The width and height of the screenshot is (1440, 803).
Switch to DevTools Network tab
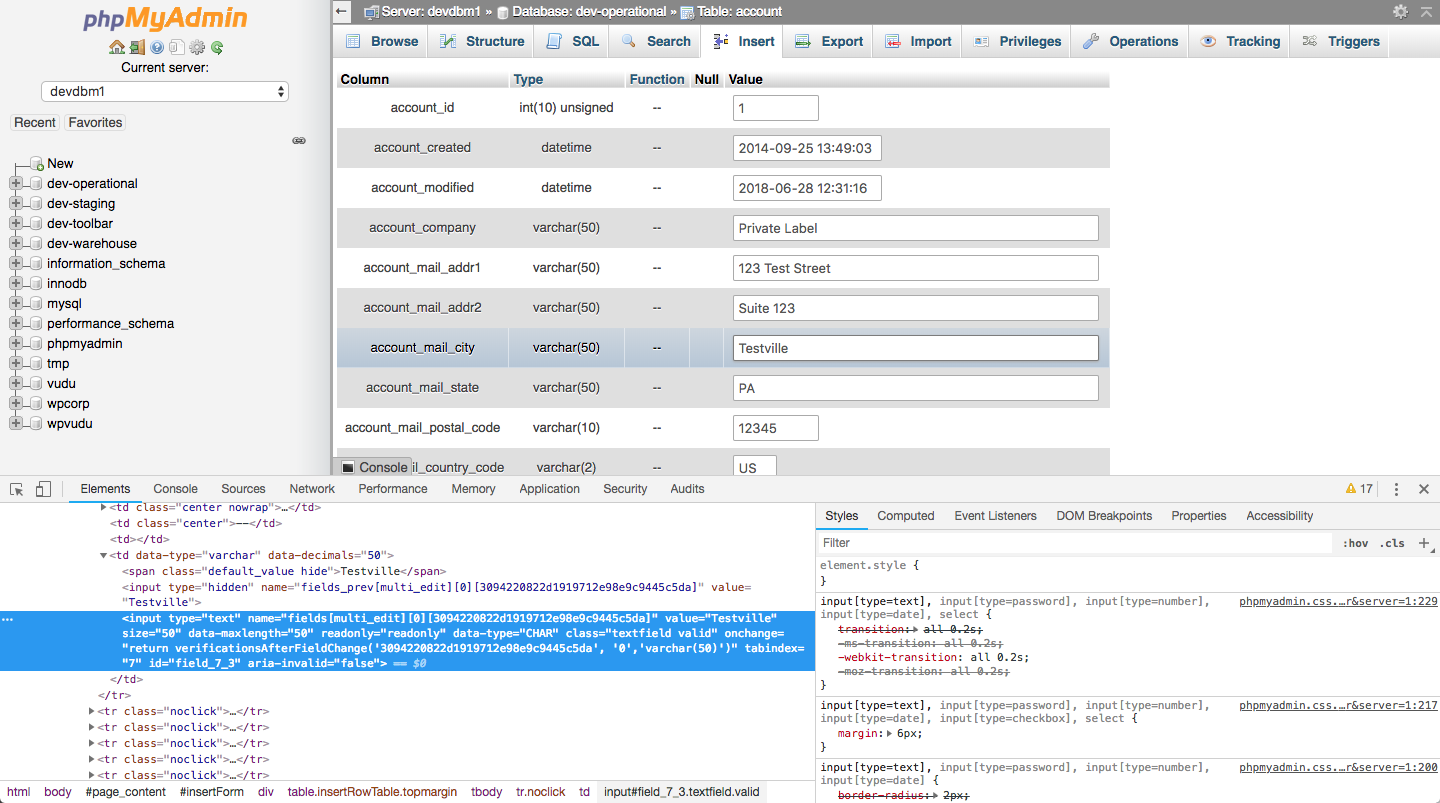point(312,489)
